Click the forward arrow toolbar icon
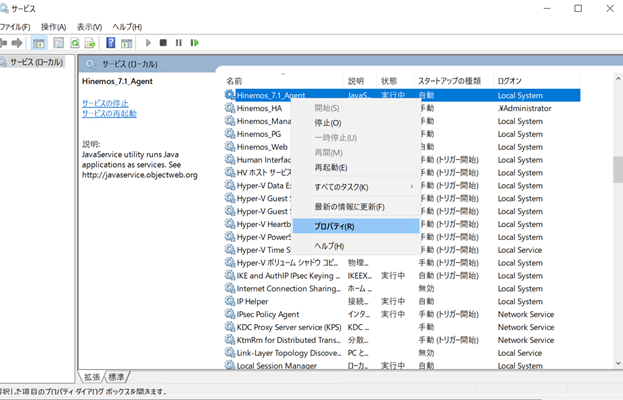Image resolution: width=623 pixels, height=400 pixels. [x=17, y=43]
